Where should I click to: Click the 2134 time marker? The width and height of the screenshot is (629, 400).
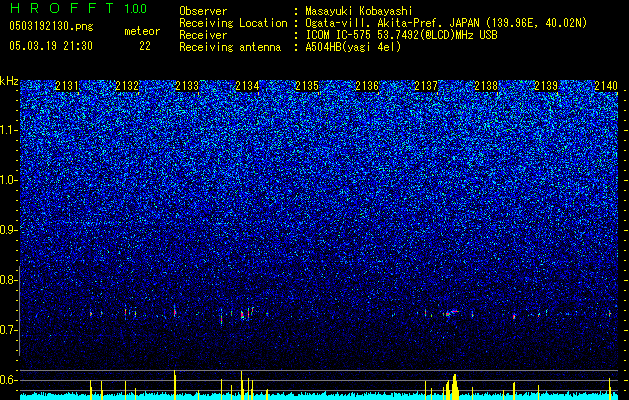(x=247, y=86)
